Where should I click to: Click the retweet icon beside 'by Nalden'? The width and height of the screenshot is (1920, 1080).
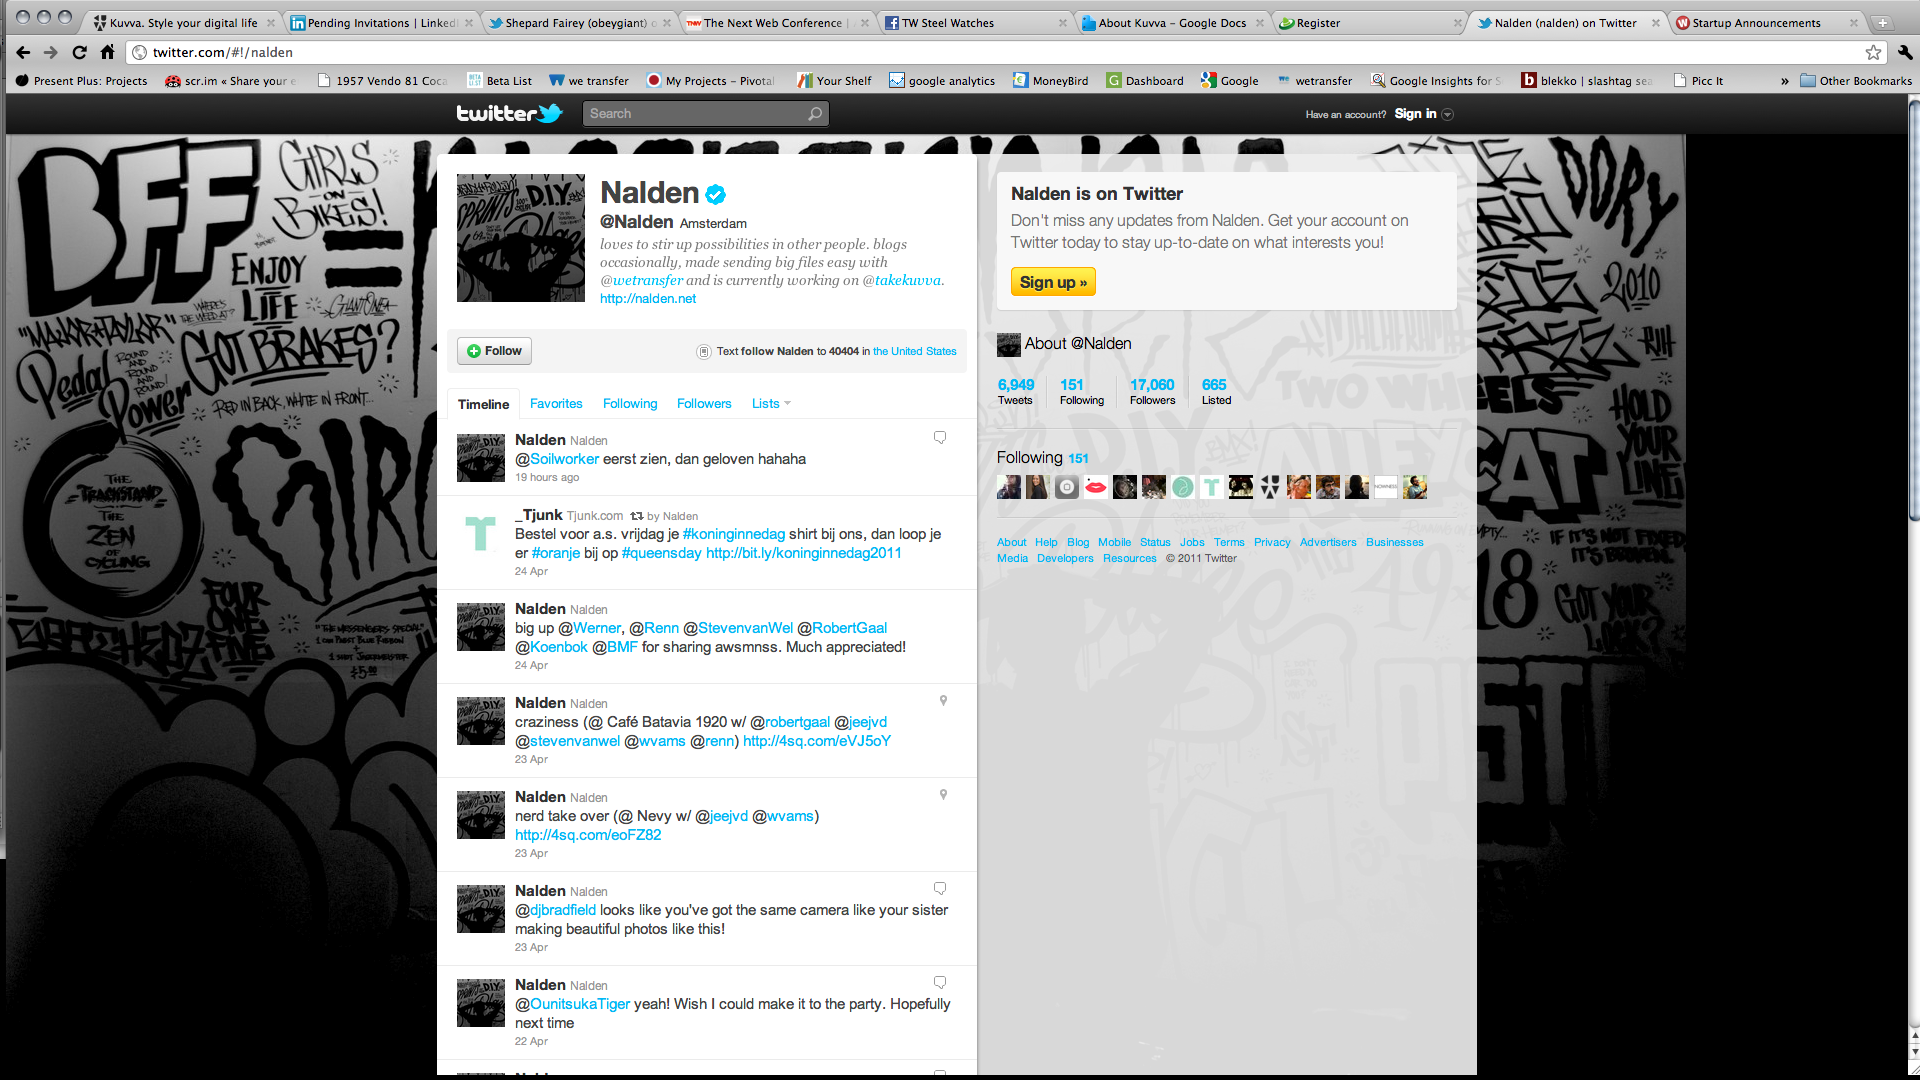pyautogui.click(x=636, y=516)
